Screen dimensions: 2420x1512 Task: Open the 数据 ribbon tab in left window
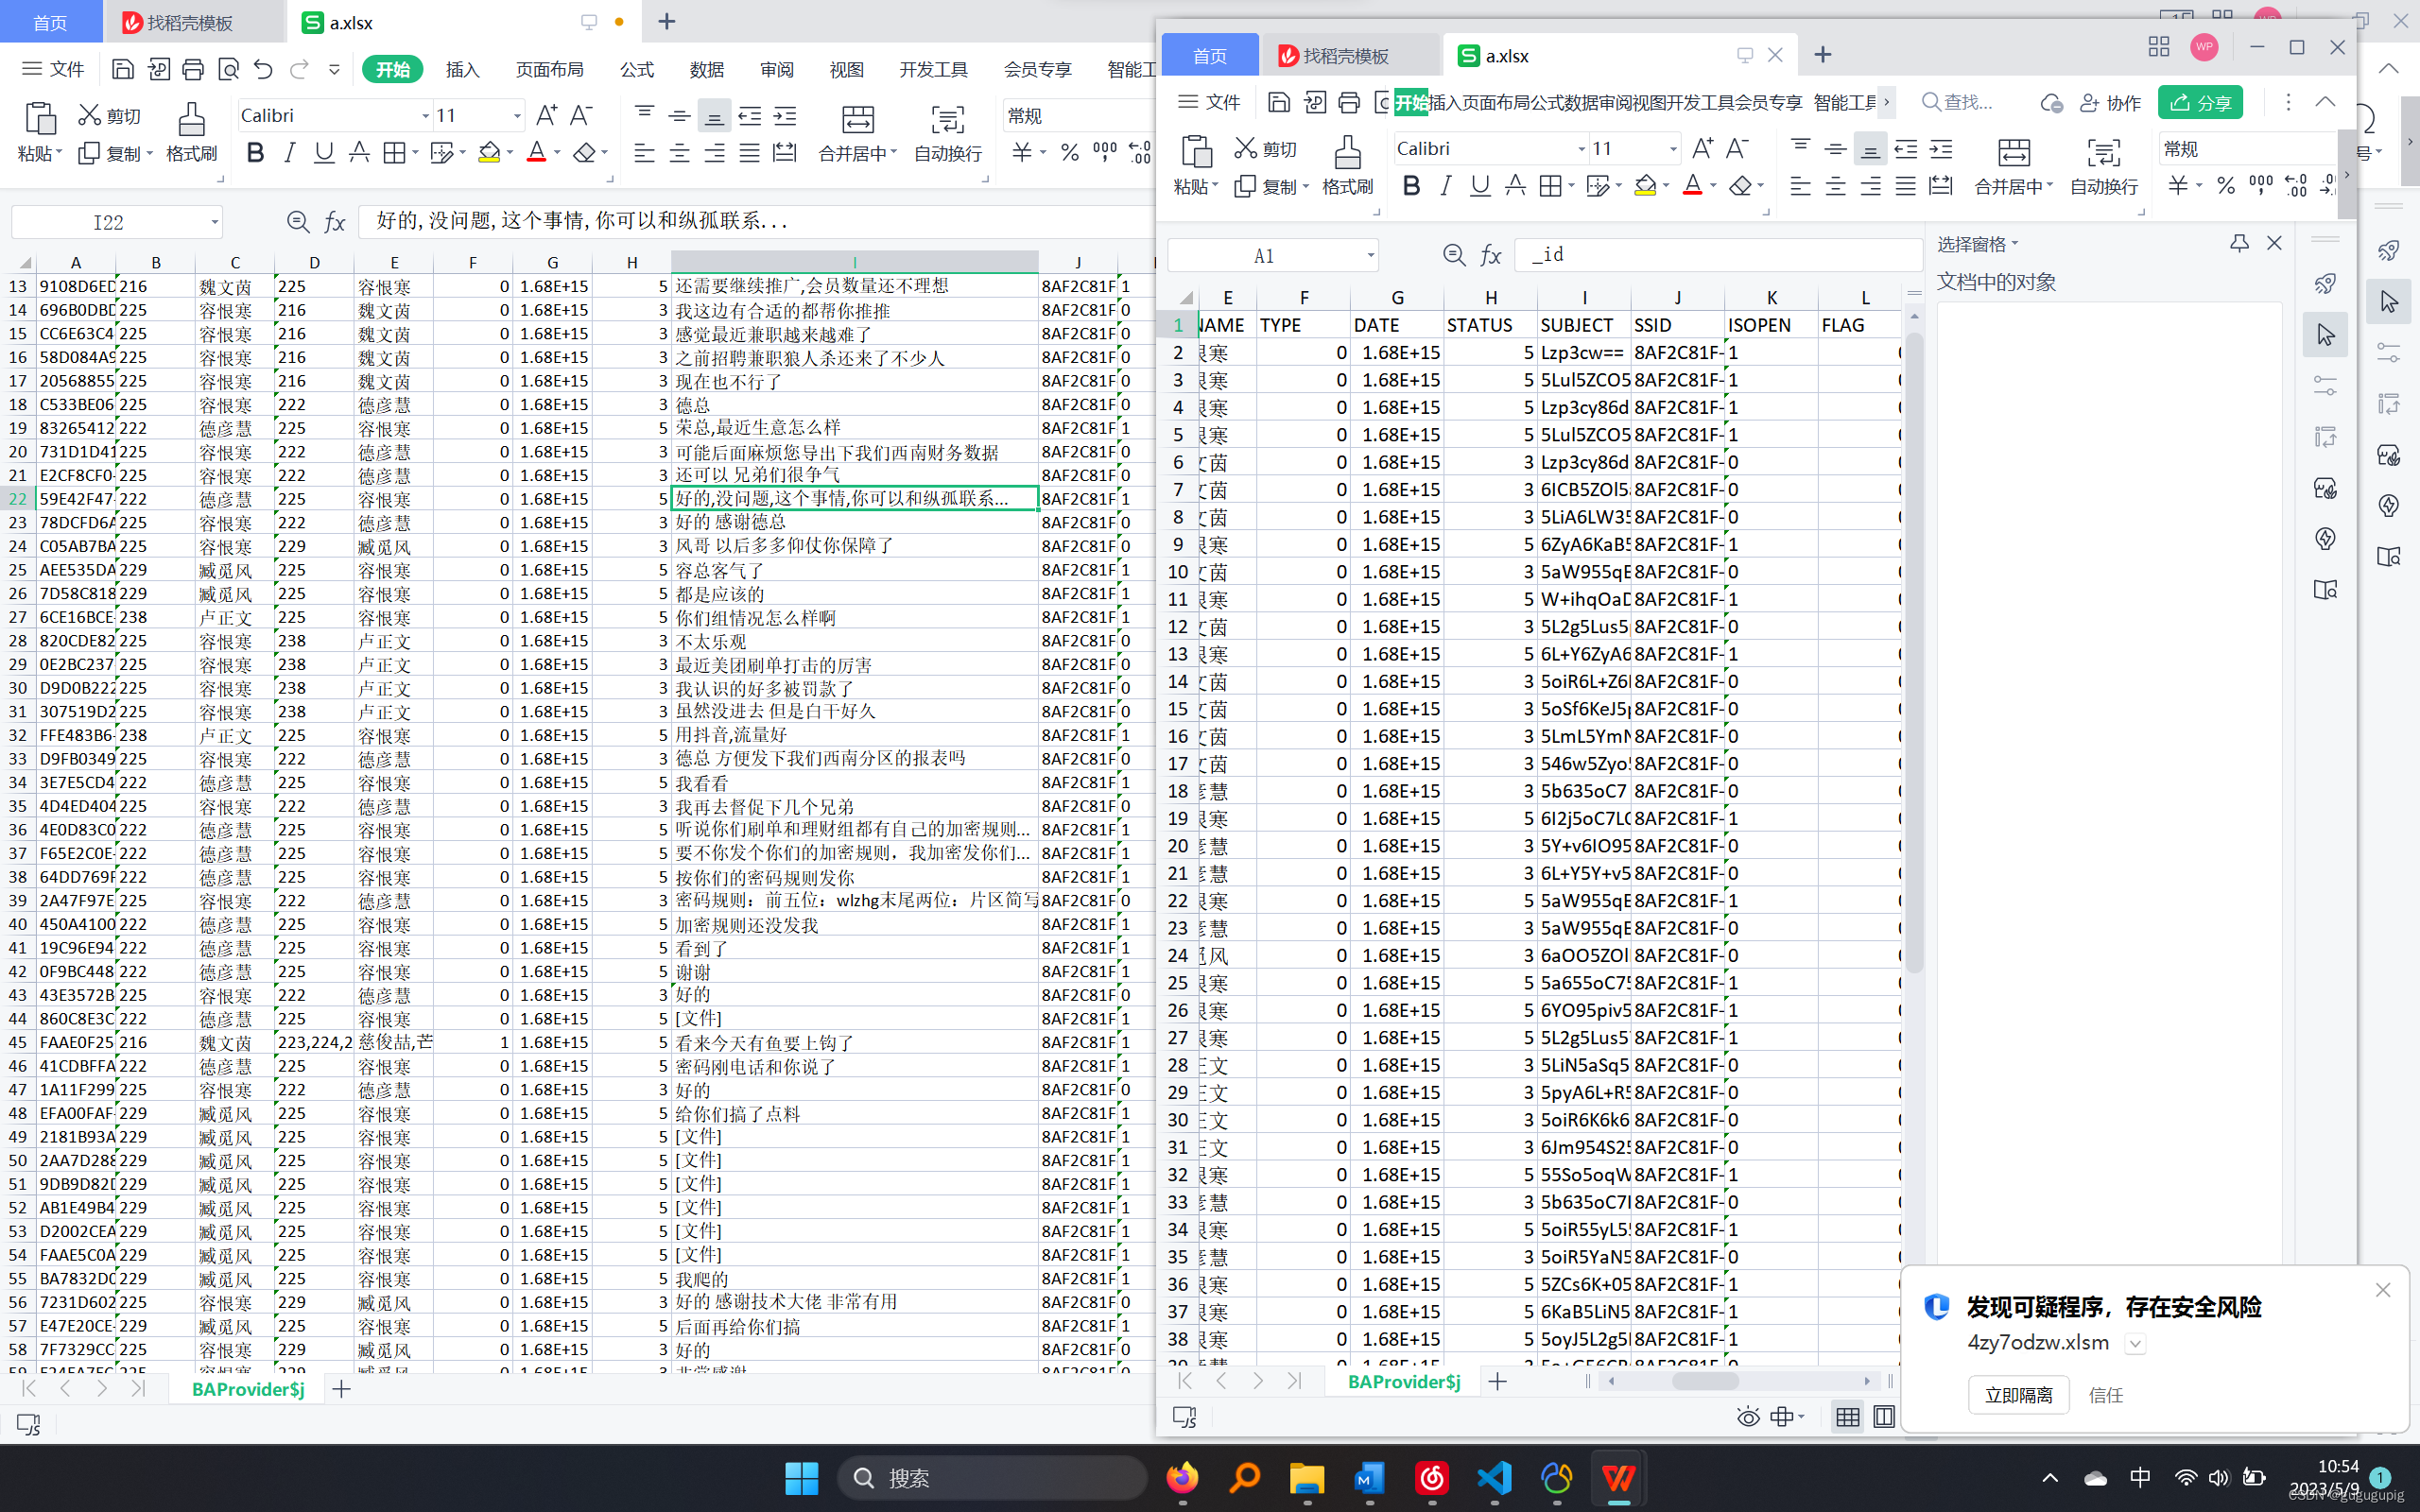(706, 69)
